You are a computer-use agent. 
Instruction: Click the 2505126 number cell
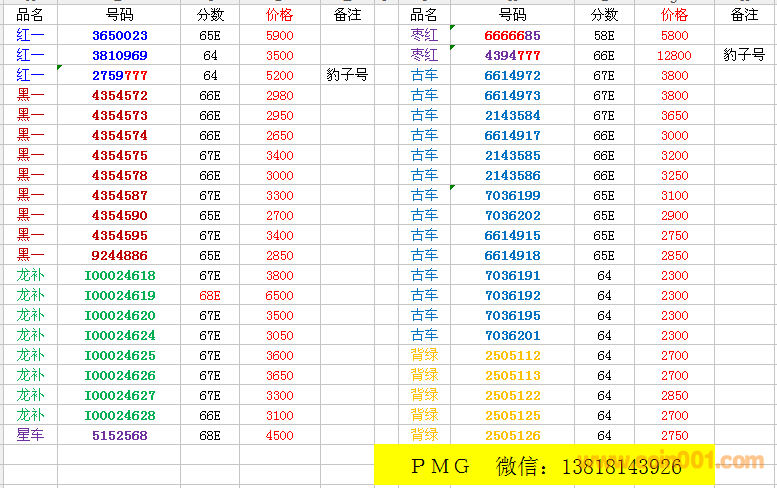pyautogui.click(x=512, y=435)
